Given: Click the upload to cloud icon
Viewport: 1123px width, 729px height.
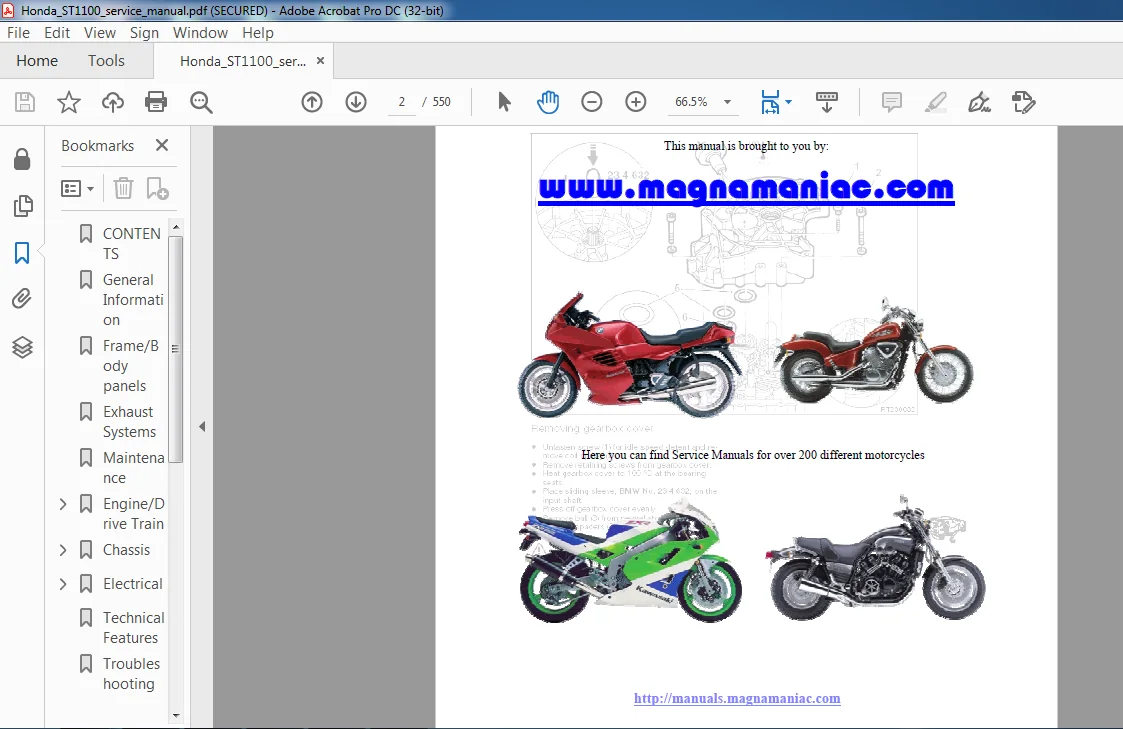Looking at the screenshot, I should (112, 102).
